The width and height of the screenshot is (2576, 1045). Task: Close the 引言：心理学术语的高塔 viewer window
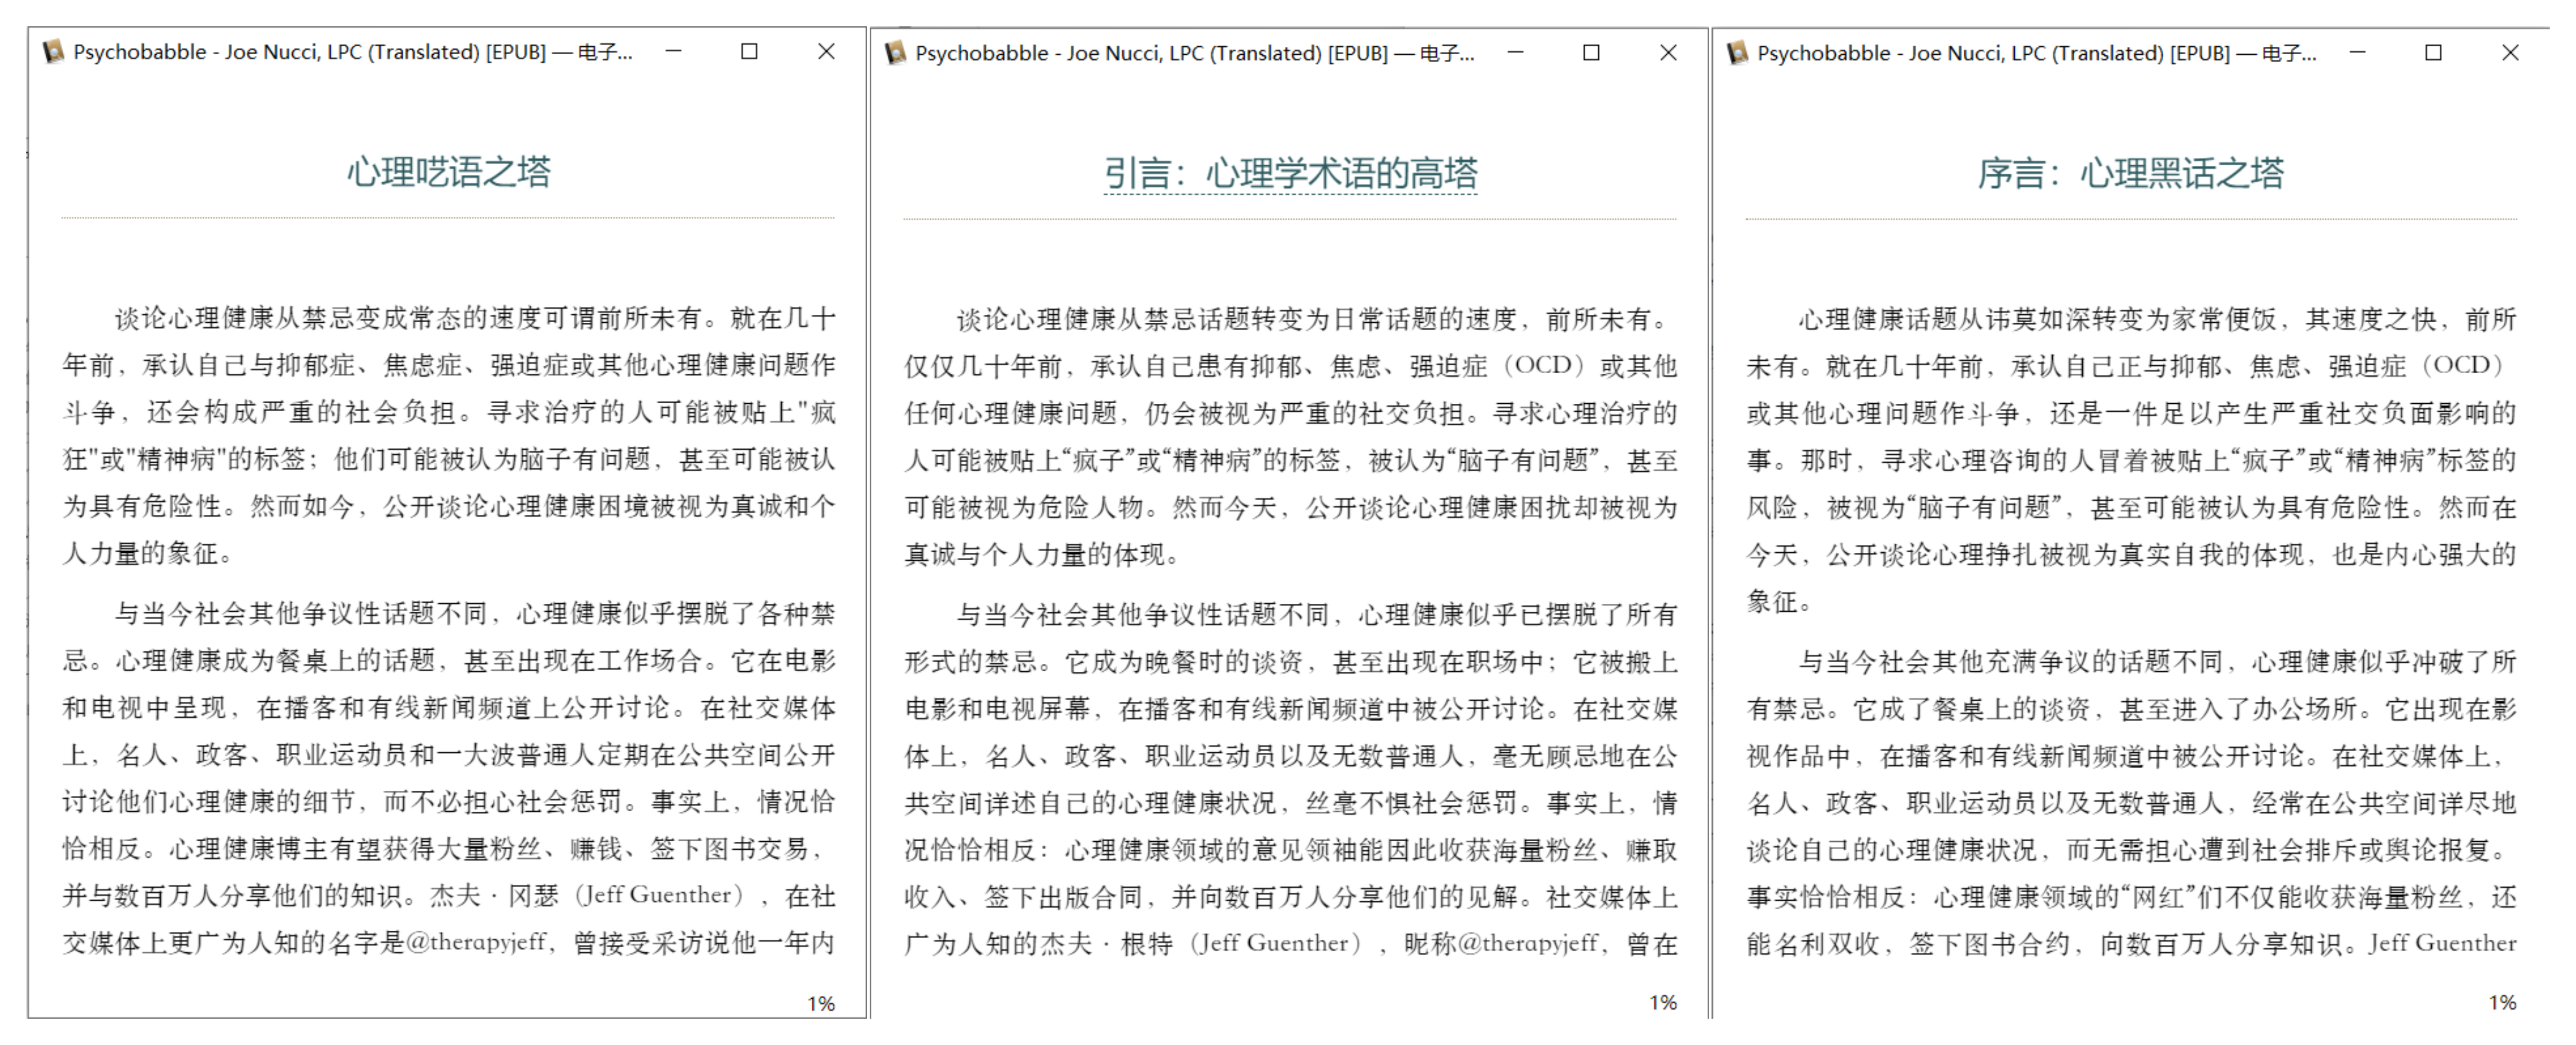tap(1668, 52)
